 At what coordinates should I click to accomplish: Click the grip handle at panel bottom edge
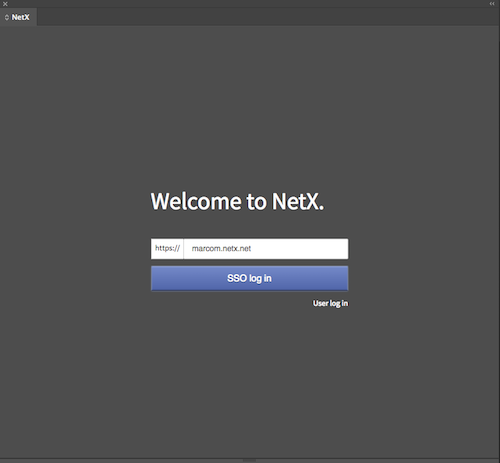pos(249,460)
